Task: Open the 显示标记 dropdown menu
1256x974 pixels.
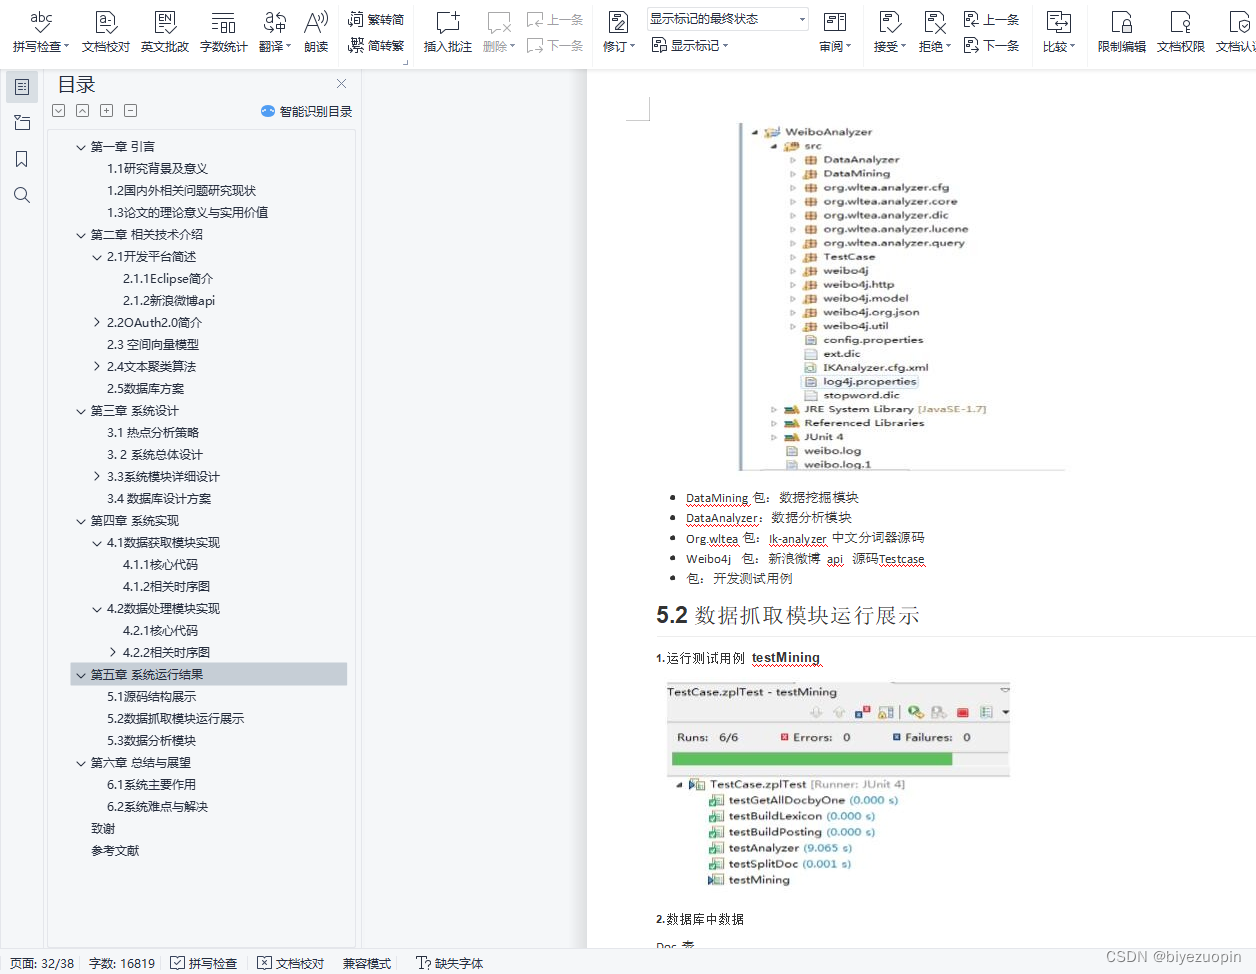Action: point(690,45)
